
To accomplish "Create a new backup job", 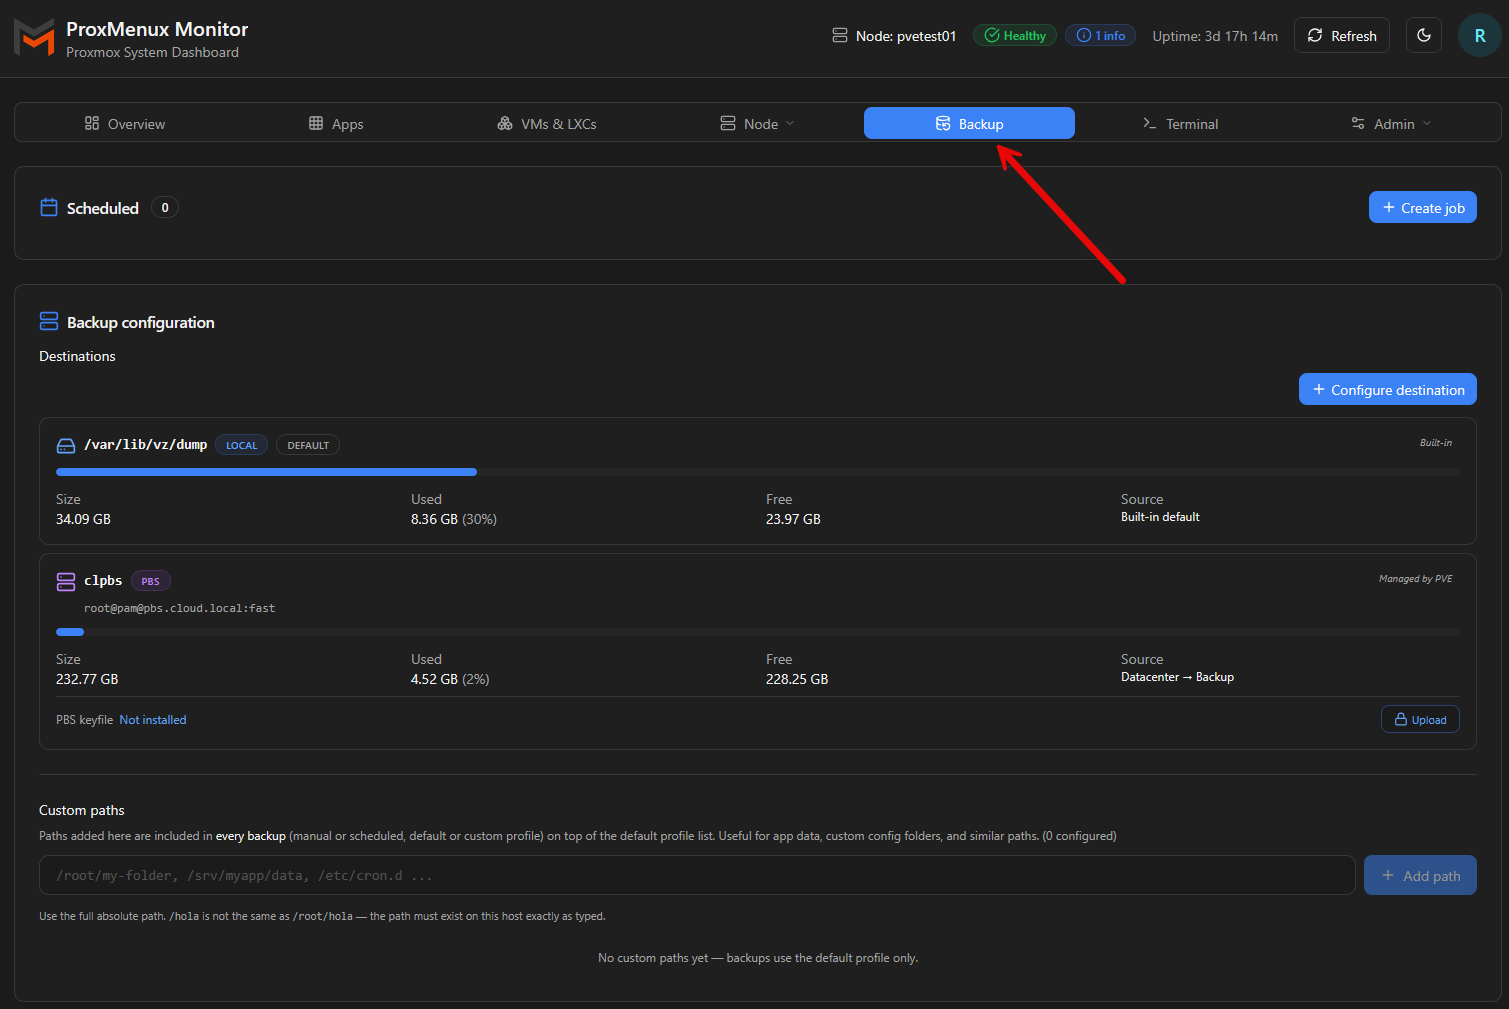I will [x=1422, y=207].
